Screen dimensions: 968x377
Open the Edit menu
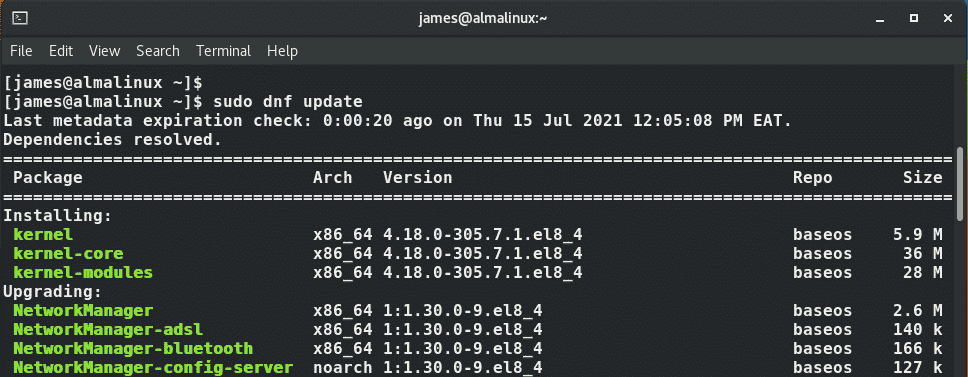pyautogui.click(x=61, y=51)
